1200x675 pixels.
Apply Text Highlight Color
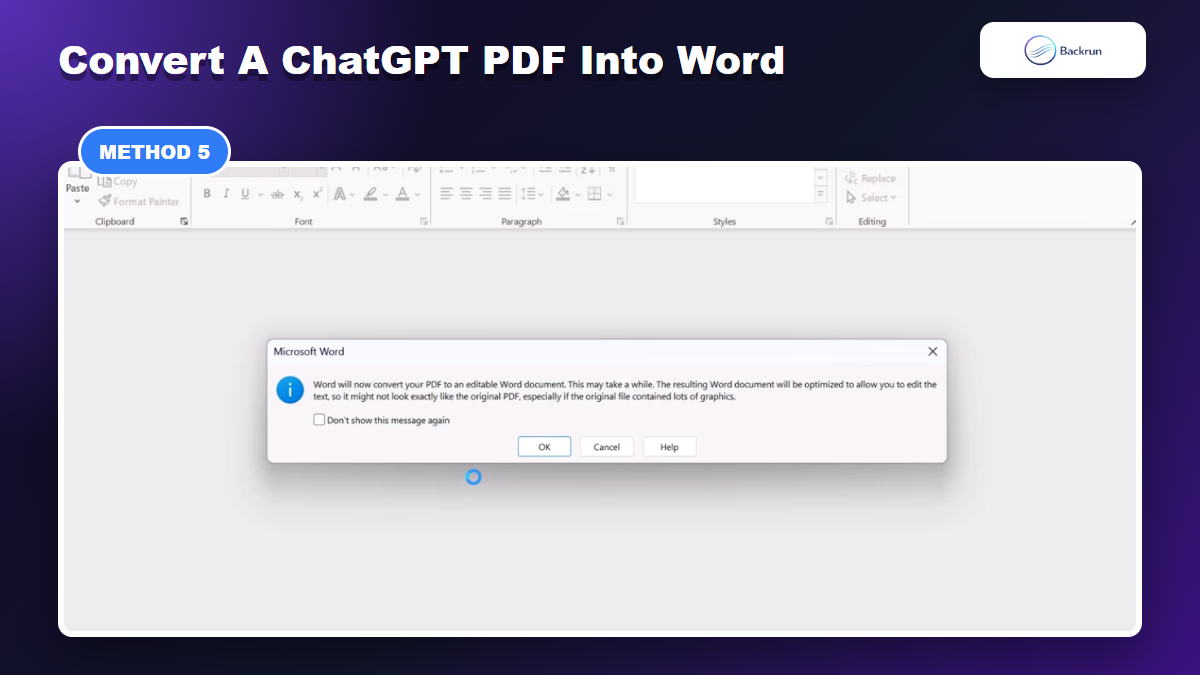370,194
